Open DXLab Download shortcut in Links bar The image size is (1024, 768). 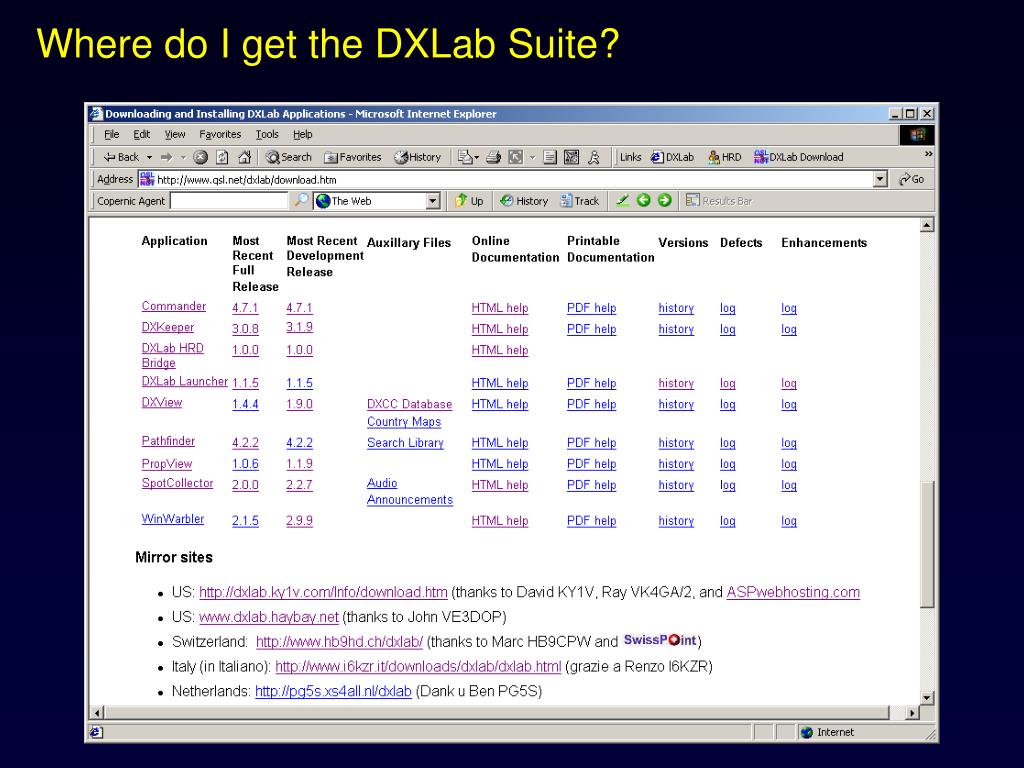(799, 157)
